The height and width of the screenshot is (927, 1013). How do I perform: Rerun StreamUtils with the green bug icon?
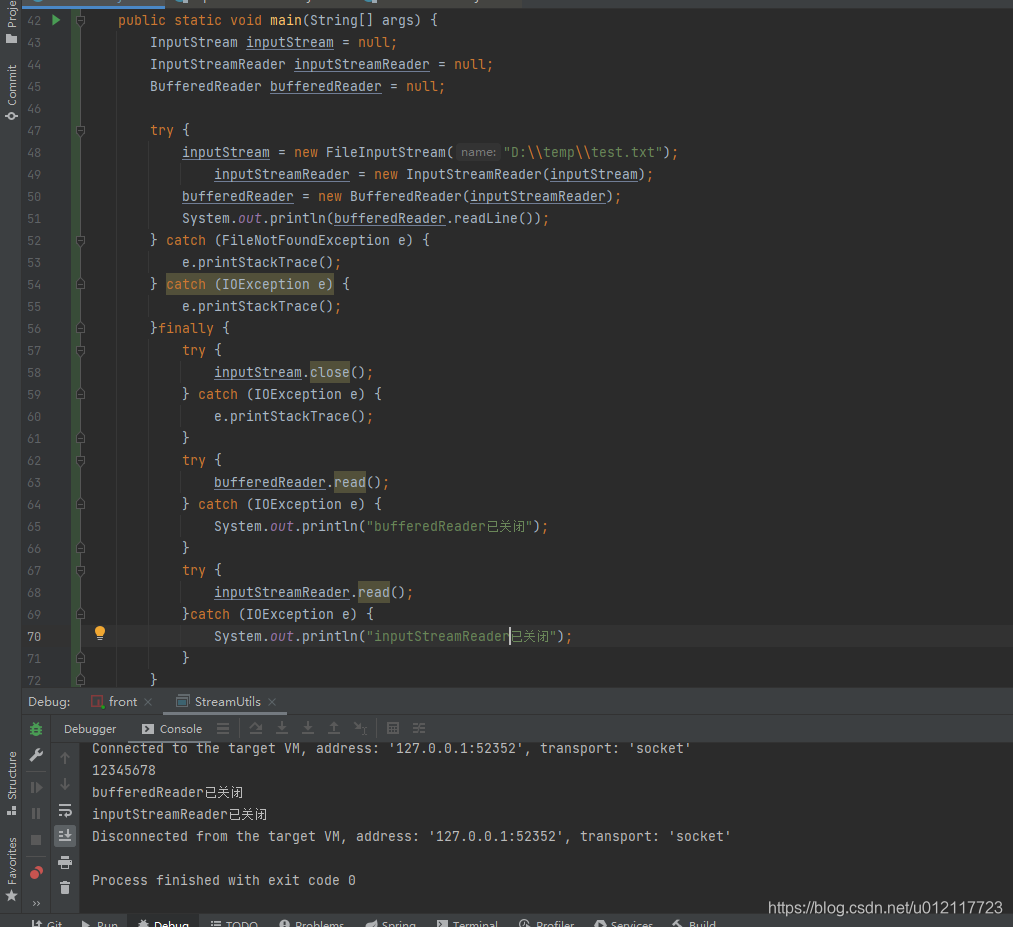pyautogui.click(x=36, y=729)
